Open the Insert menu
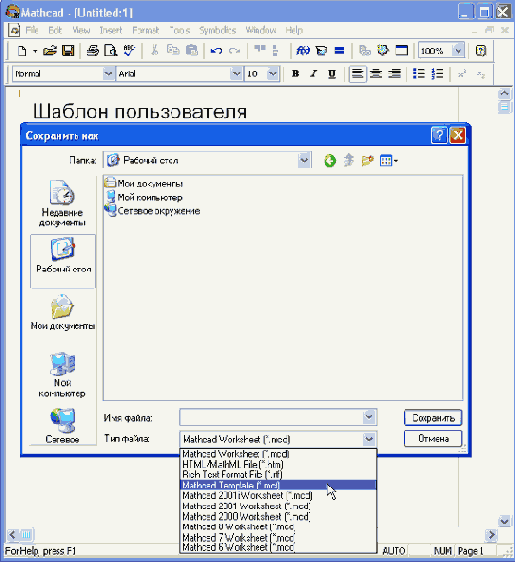 pos(111,30)
